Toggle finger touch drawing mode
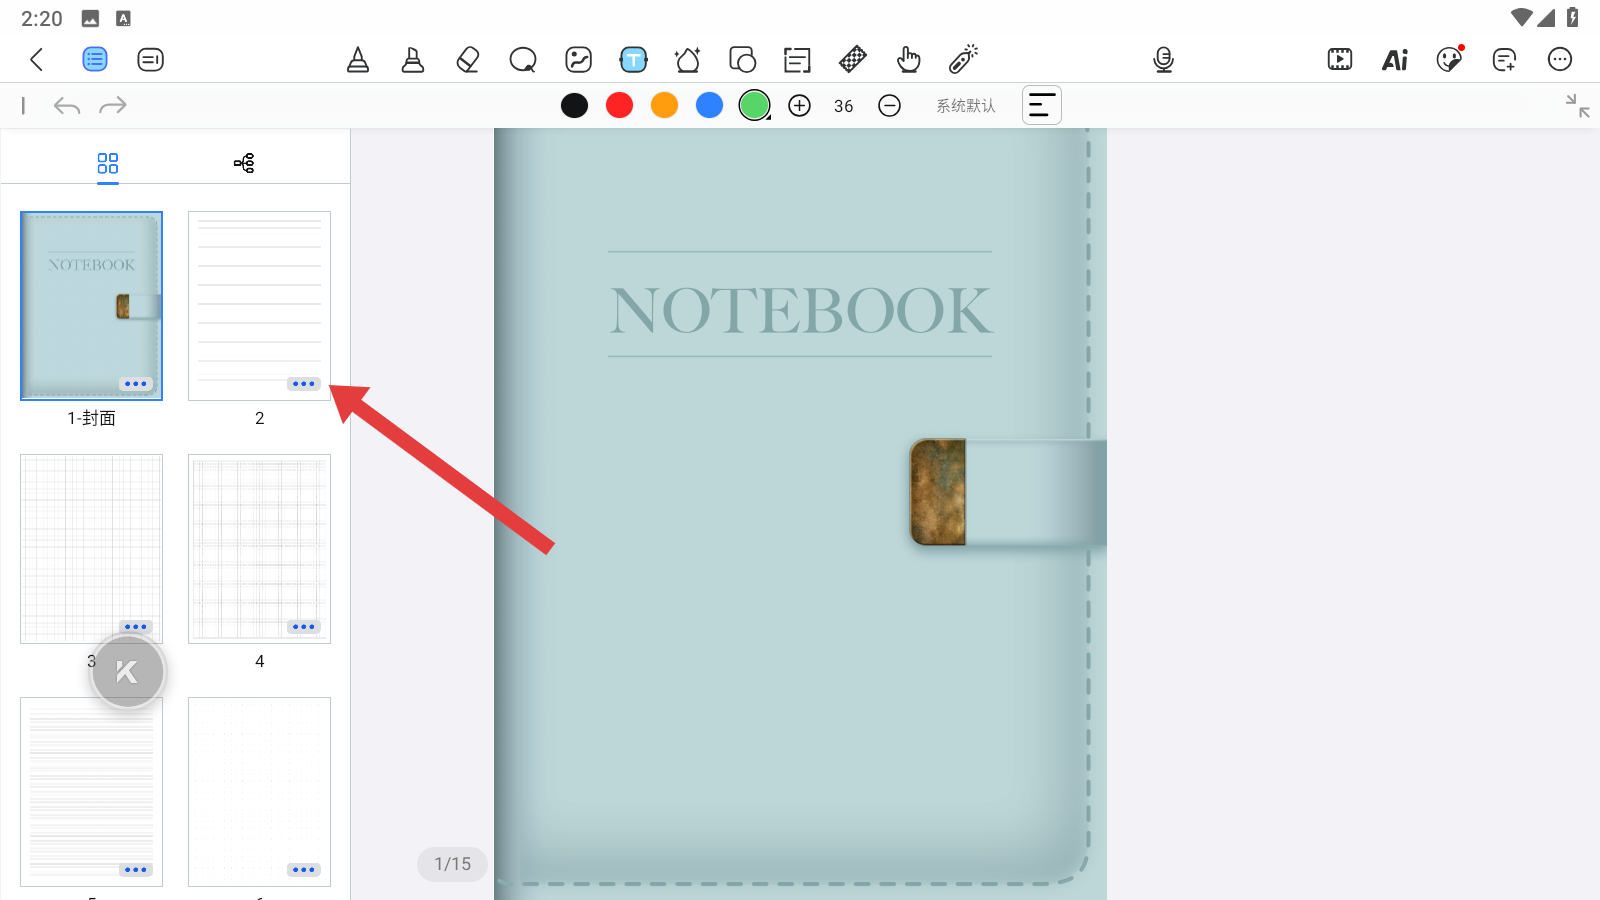Screen dimensions: 1600x900 click(908, 60)
